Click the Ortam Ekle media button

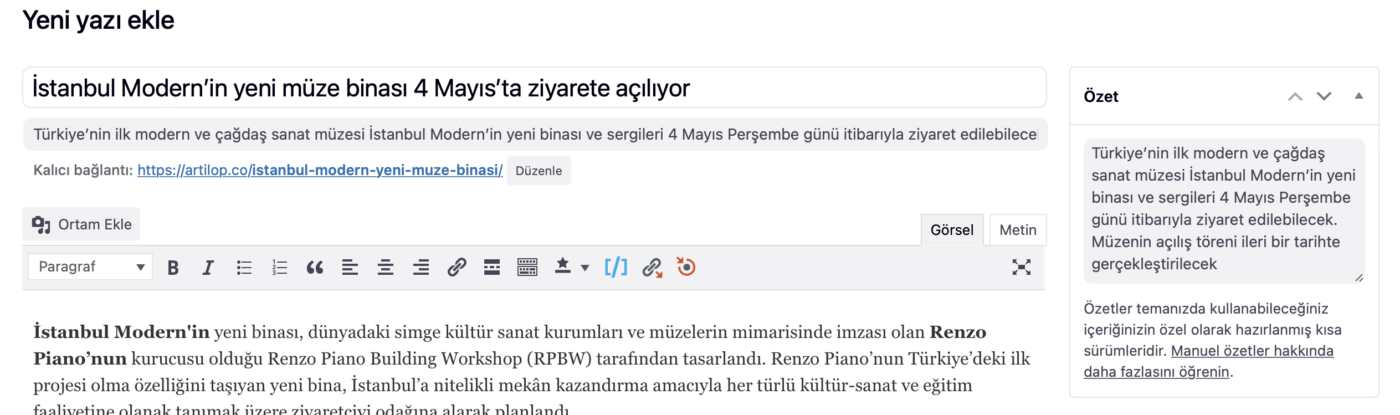(82, 224)
